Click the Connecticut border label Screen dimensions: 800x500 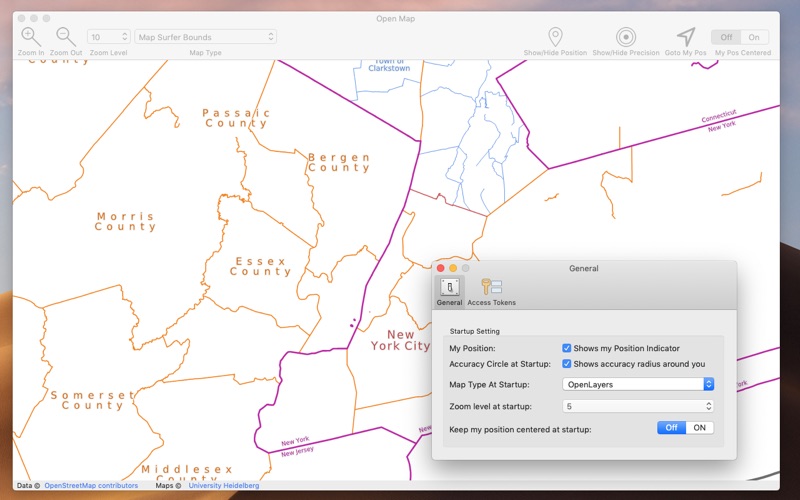[x=719, y=116]
